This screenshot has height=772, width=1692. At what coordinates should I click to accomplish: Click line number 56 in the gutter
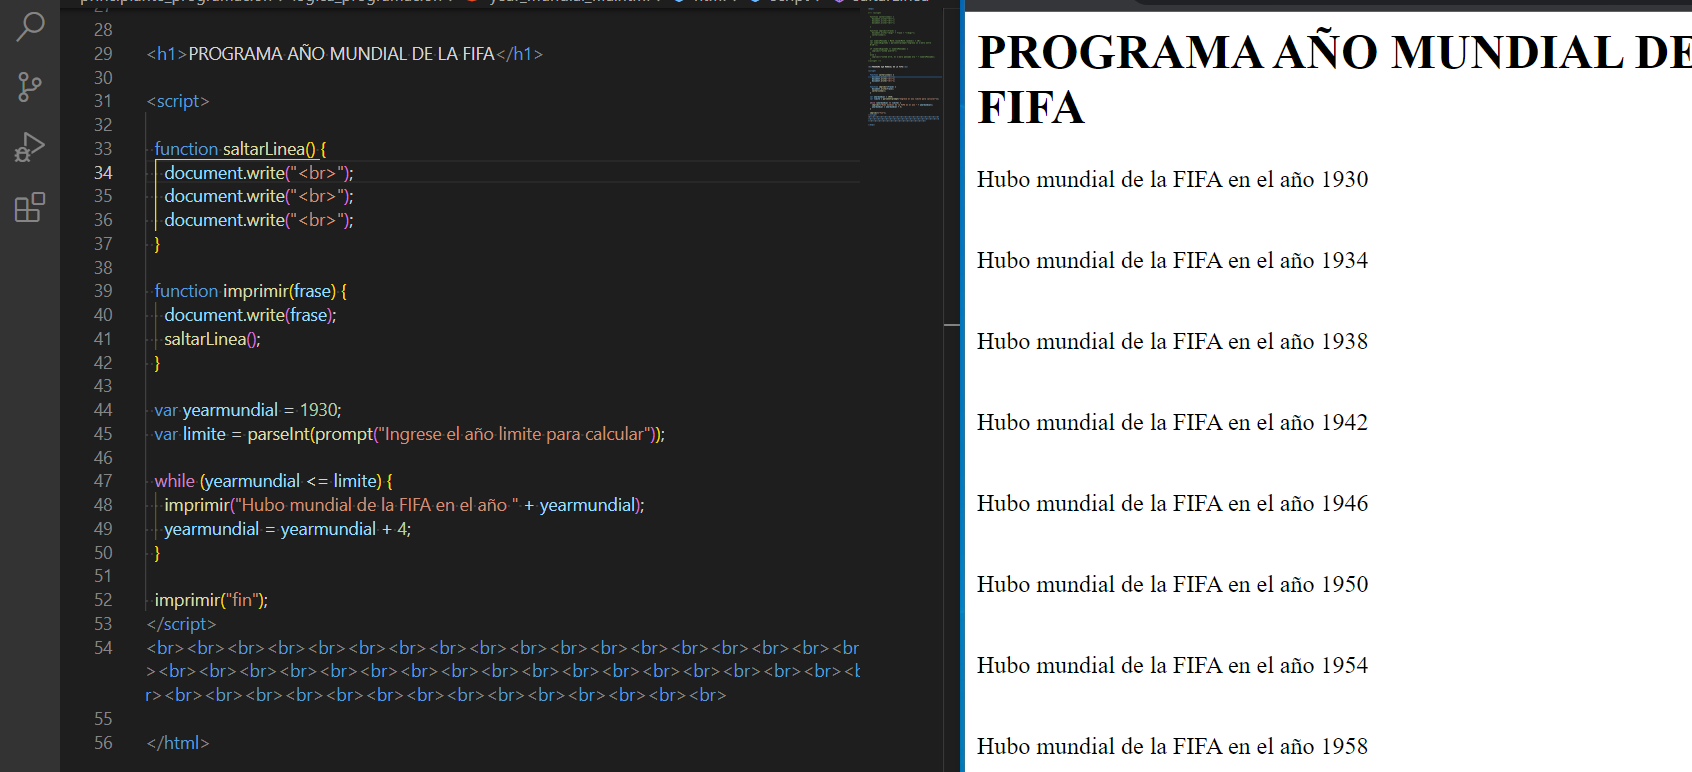point(103,743)
